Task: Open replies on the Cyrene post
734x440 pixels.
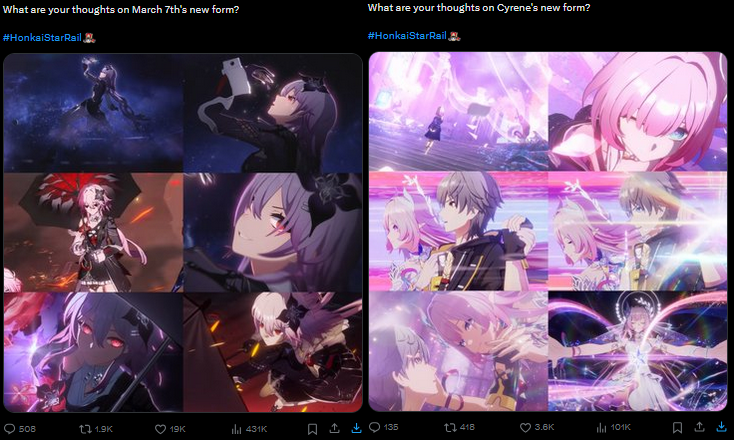Action: (383, 427)
